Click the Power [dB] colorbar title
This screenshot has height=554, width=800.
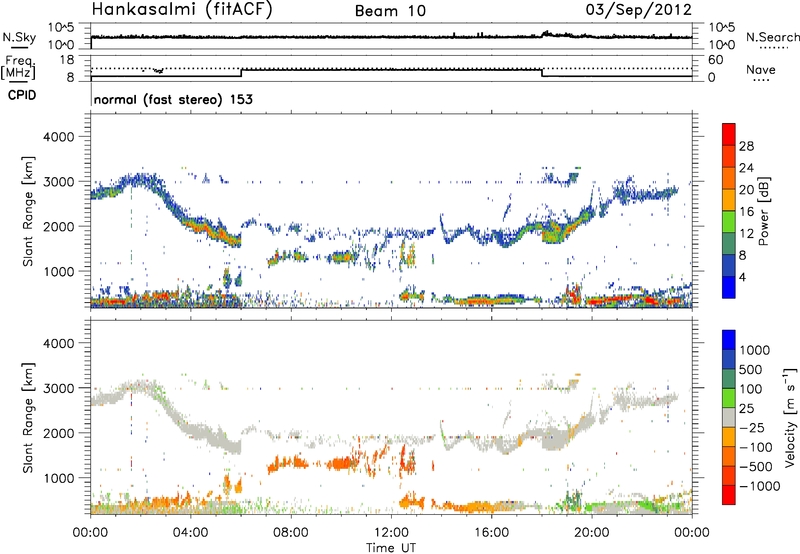tap(763, 211)
